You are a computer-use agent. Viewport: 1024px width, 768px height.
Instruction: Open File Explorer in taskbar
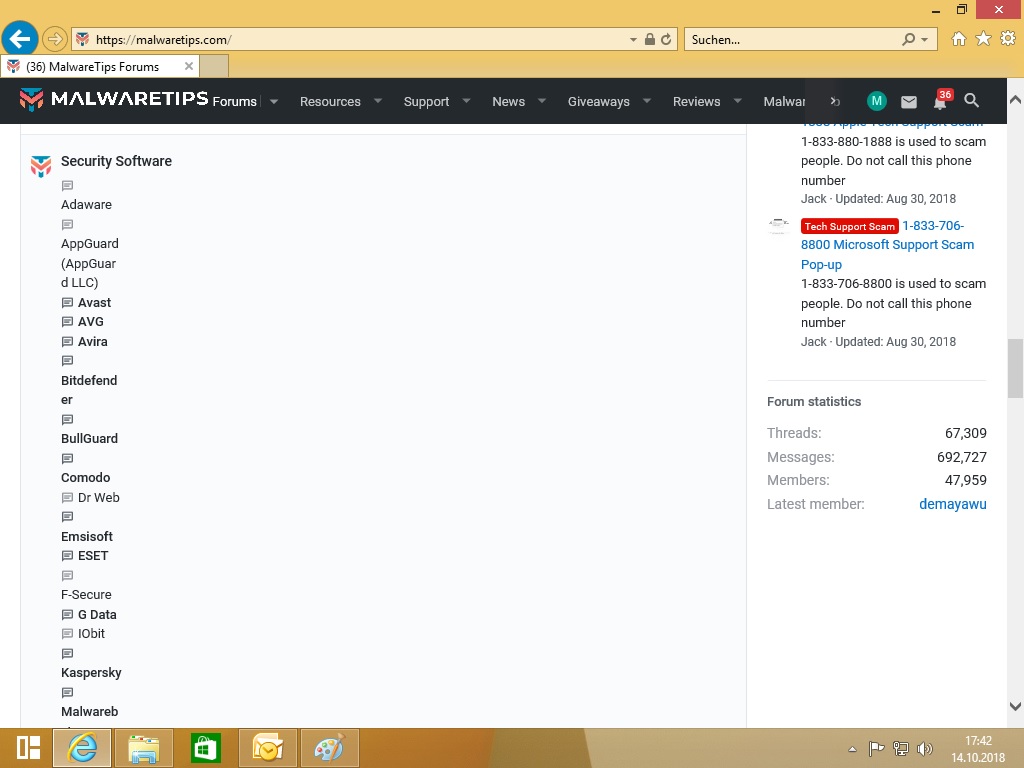click(x=144, y=748)
